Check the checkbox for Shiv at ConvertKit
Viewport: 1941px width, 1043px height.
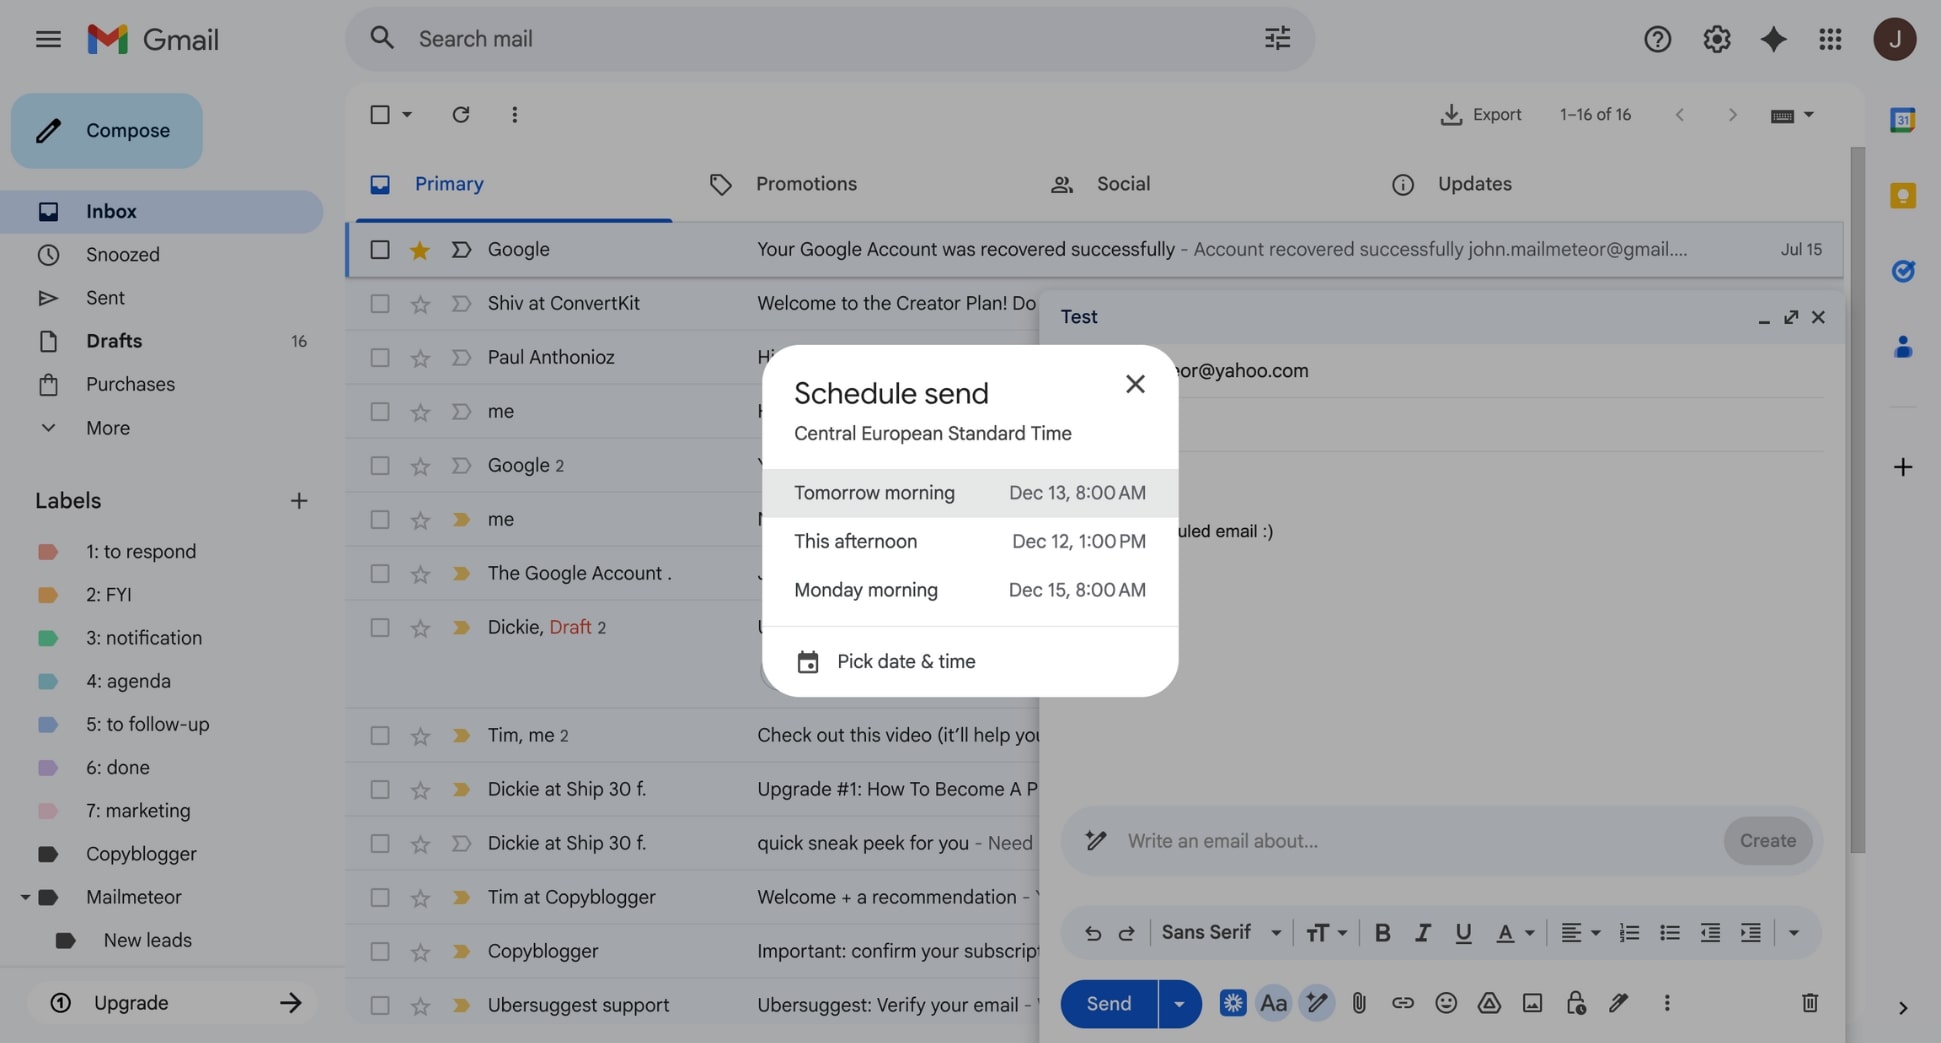(379, 303)
